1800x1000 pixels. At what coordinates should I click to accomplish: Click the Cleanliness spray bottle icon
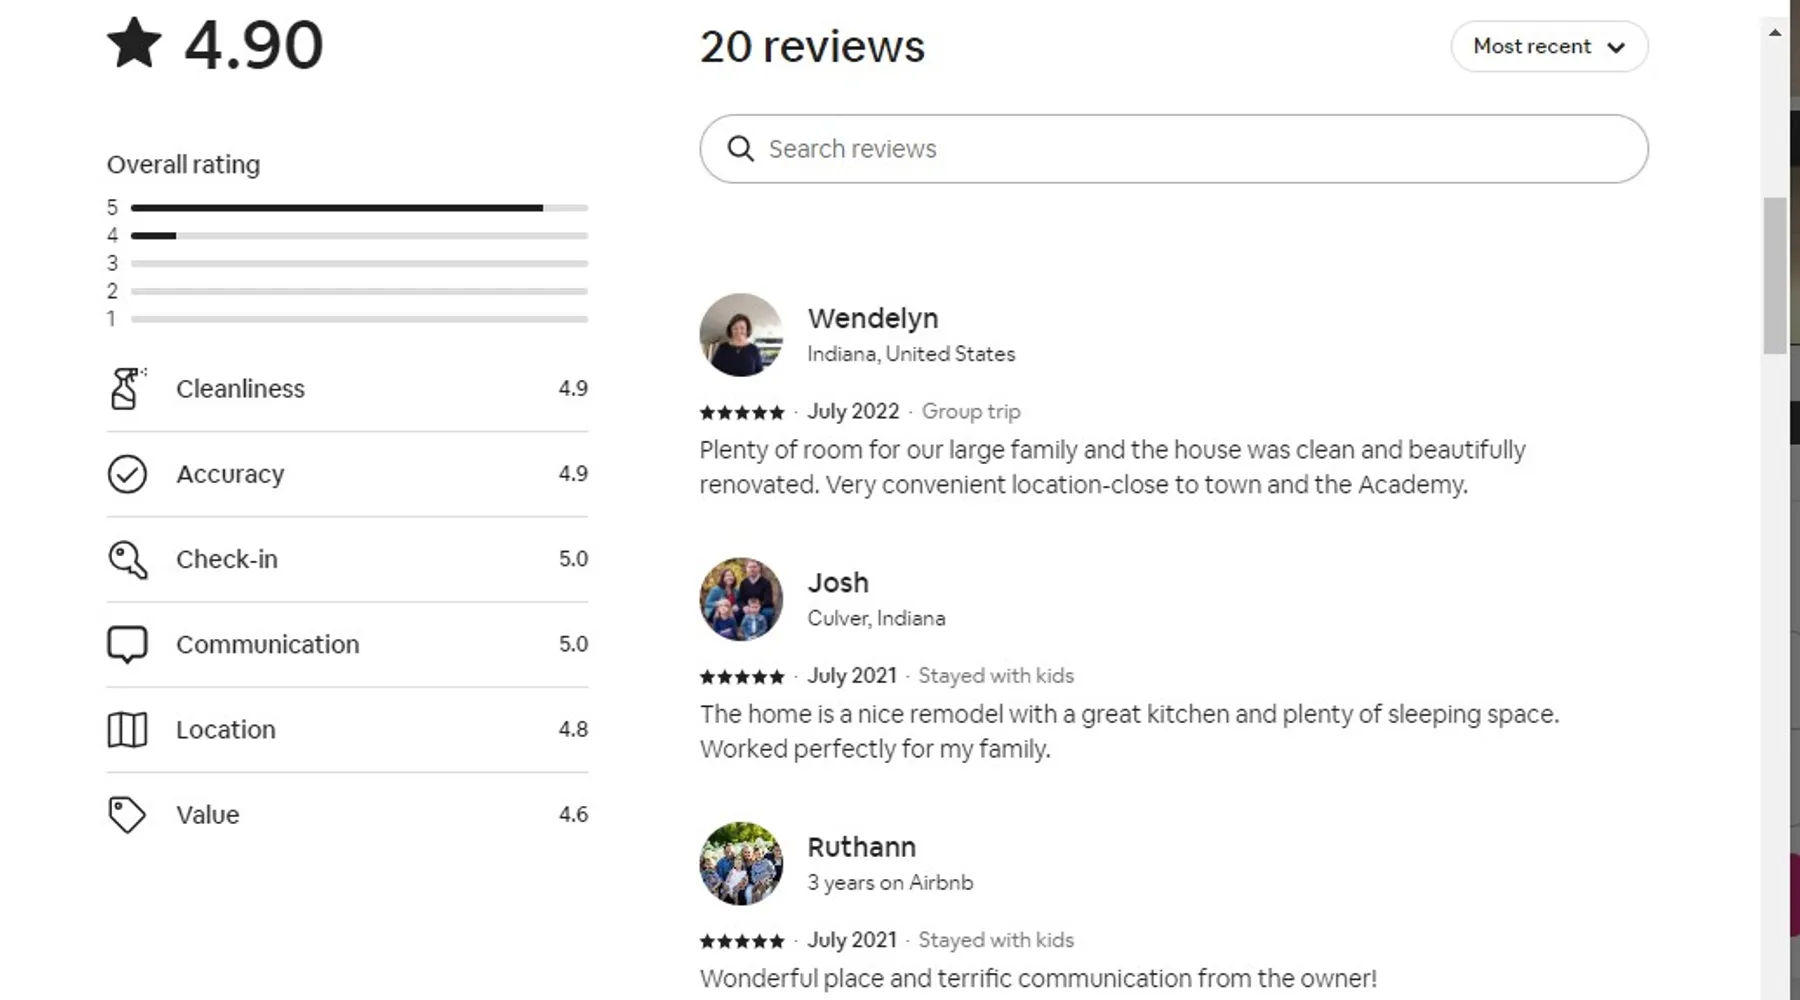[x=127, y=388]
